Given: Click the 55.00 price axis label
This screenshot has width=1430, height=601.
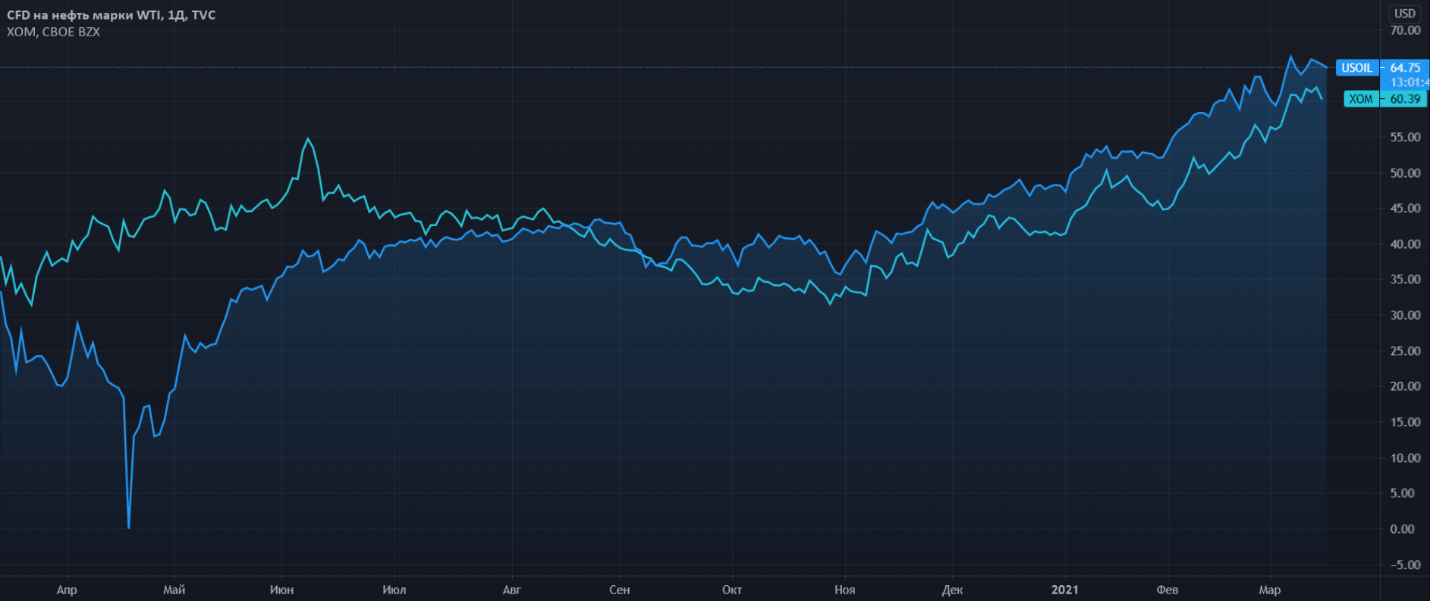Looking at the screenshot, I should click(1405, 137).
